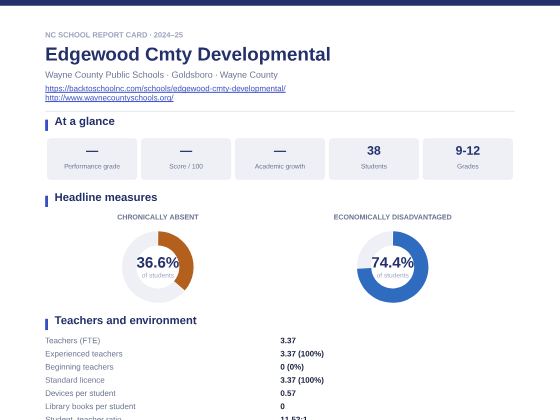This screenshot has height=420, width=560.
Task: Click the 'Devices per student' row label
Action: (x=80, y=394)
